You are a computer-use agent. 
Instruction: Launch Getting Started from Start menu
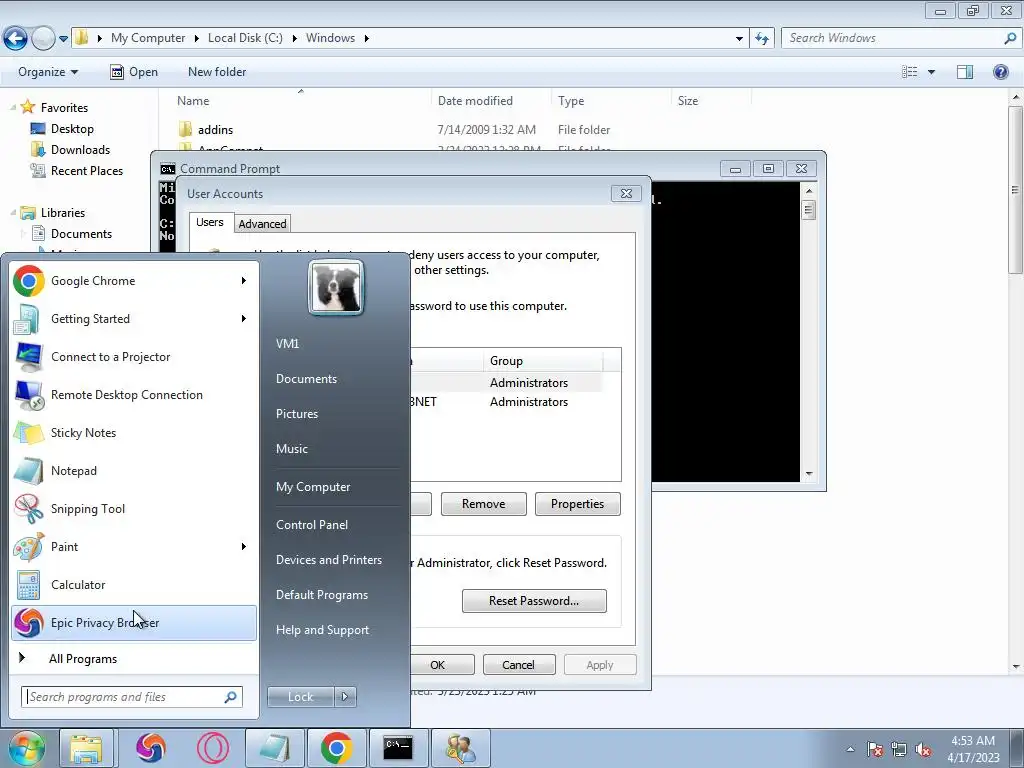(x=134, y=319)
